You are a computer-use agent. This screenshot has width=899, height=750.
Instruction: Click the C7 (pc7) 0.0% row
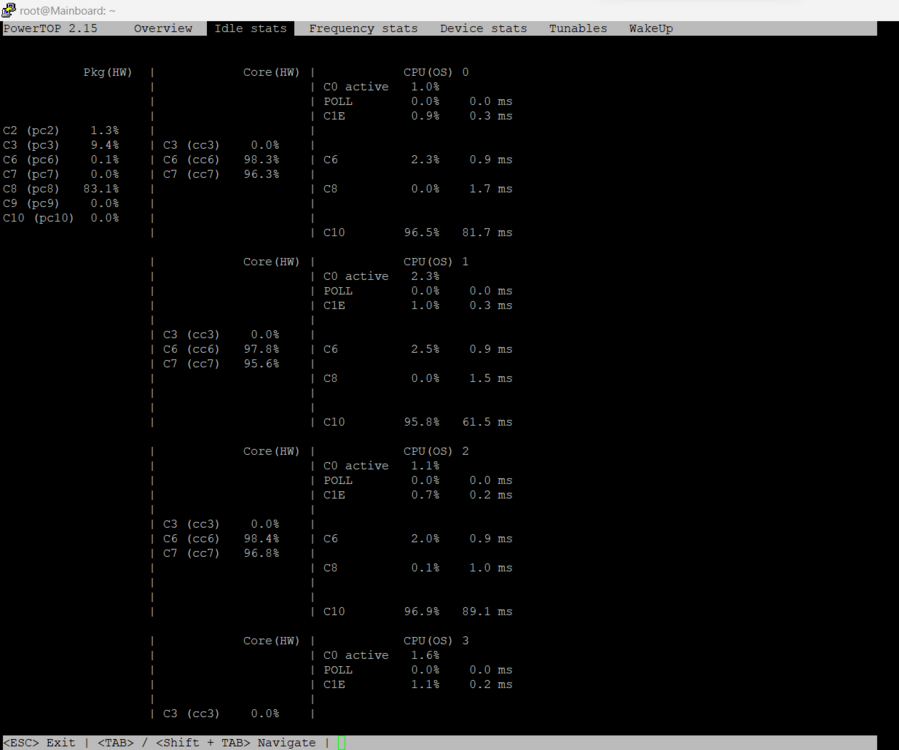tap(61, 174)
